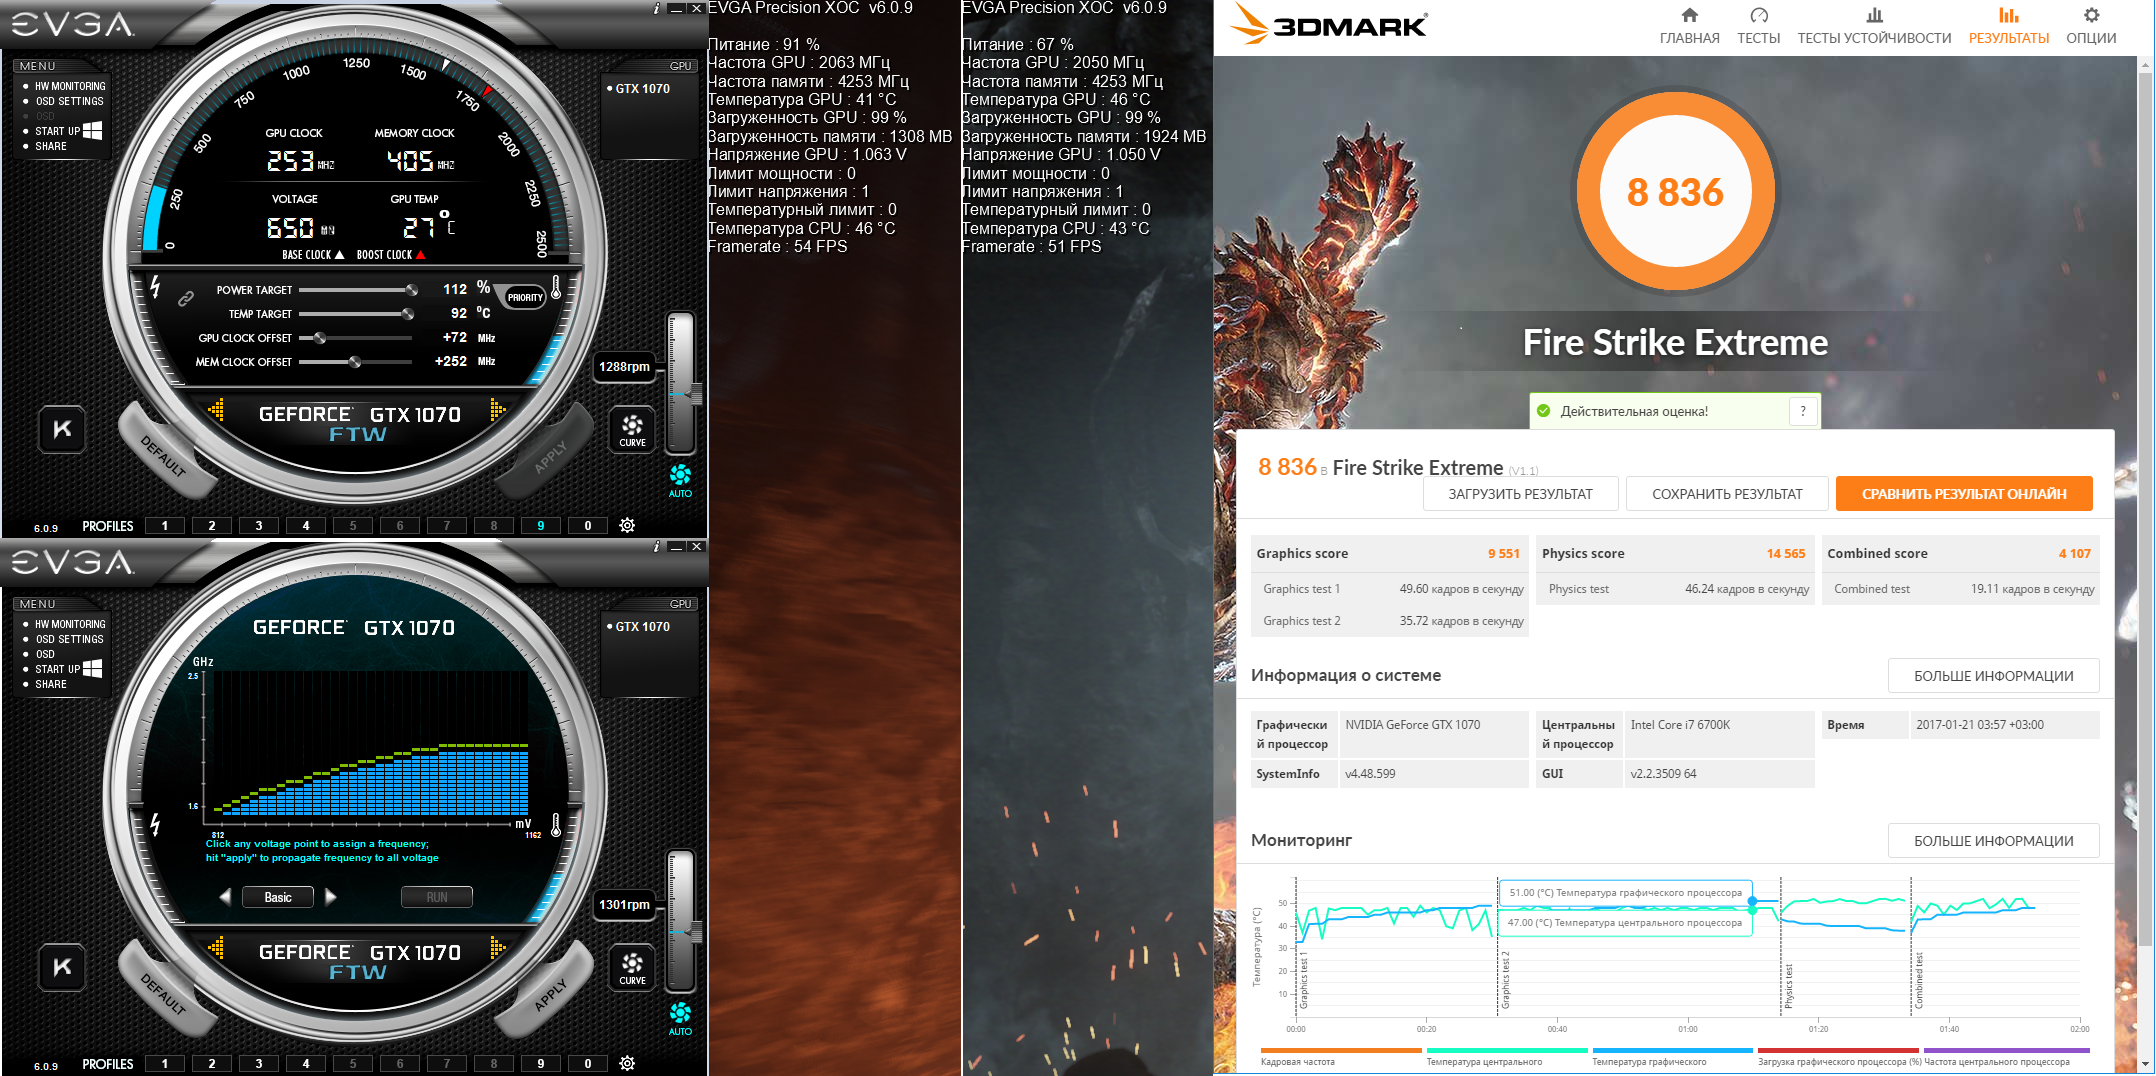
Task: Click ЗАГРУЗИТЬ РЕЗУЛЬТАТ button
Action: (x=1520, y=494)
